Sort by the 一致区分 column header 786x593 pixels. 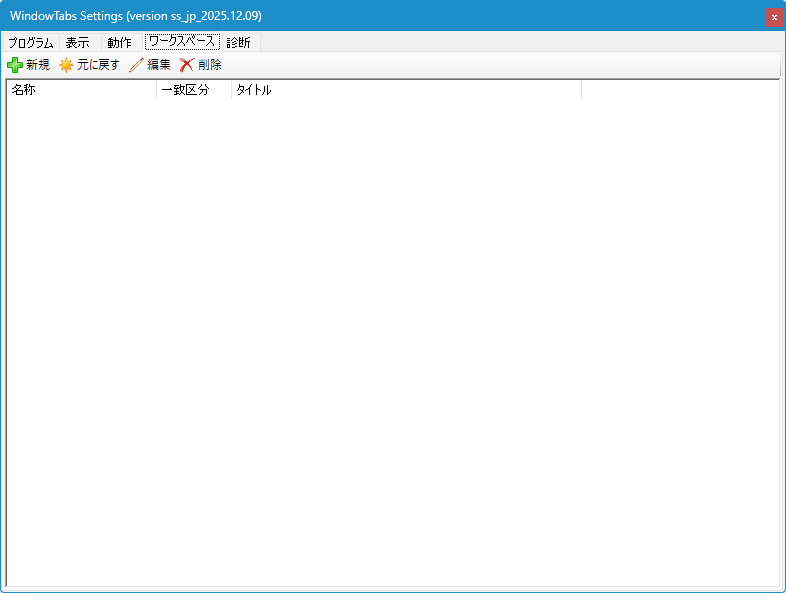point(193,90)
